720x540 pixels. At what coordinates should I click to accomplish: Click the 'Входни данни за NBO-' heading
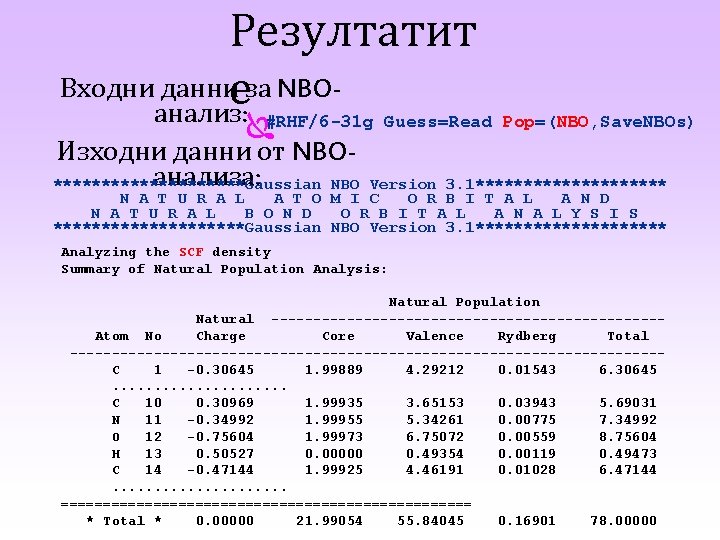click(x=200, y=88)
